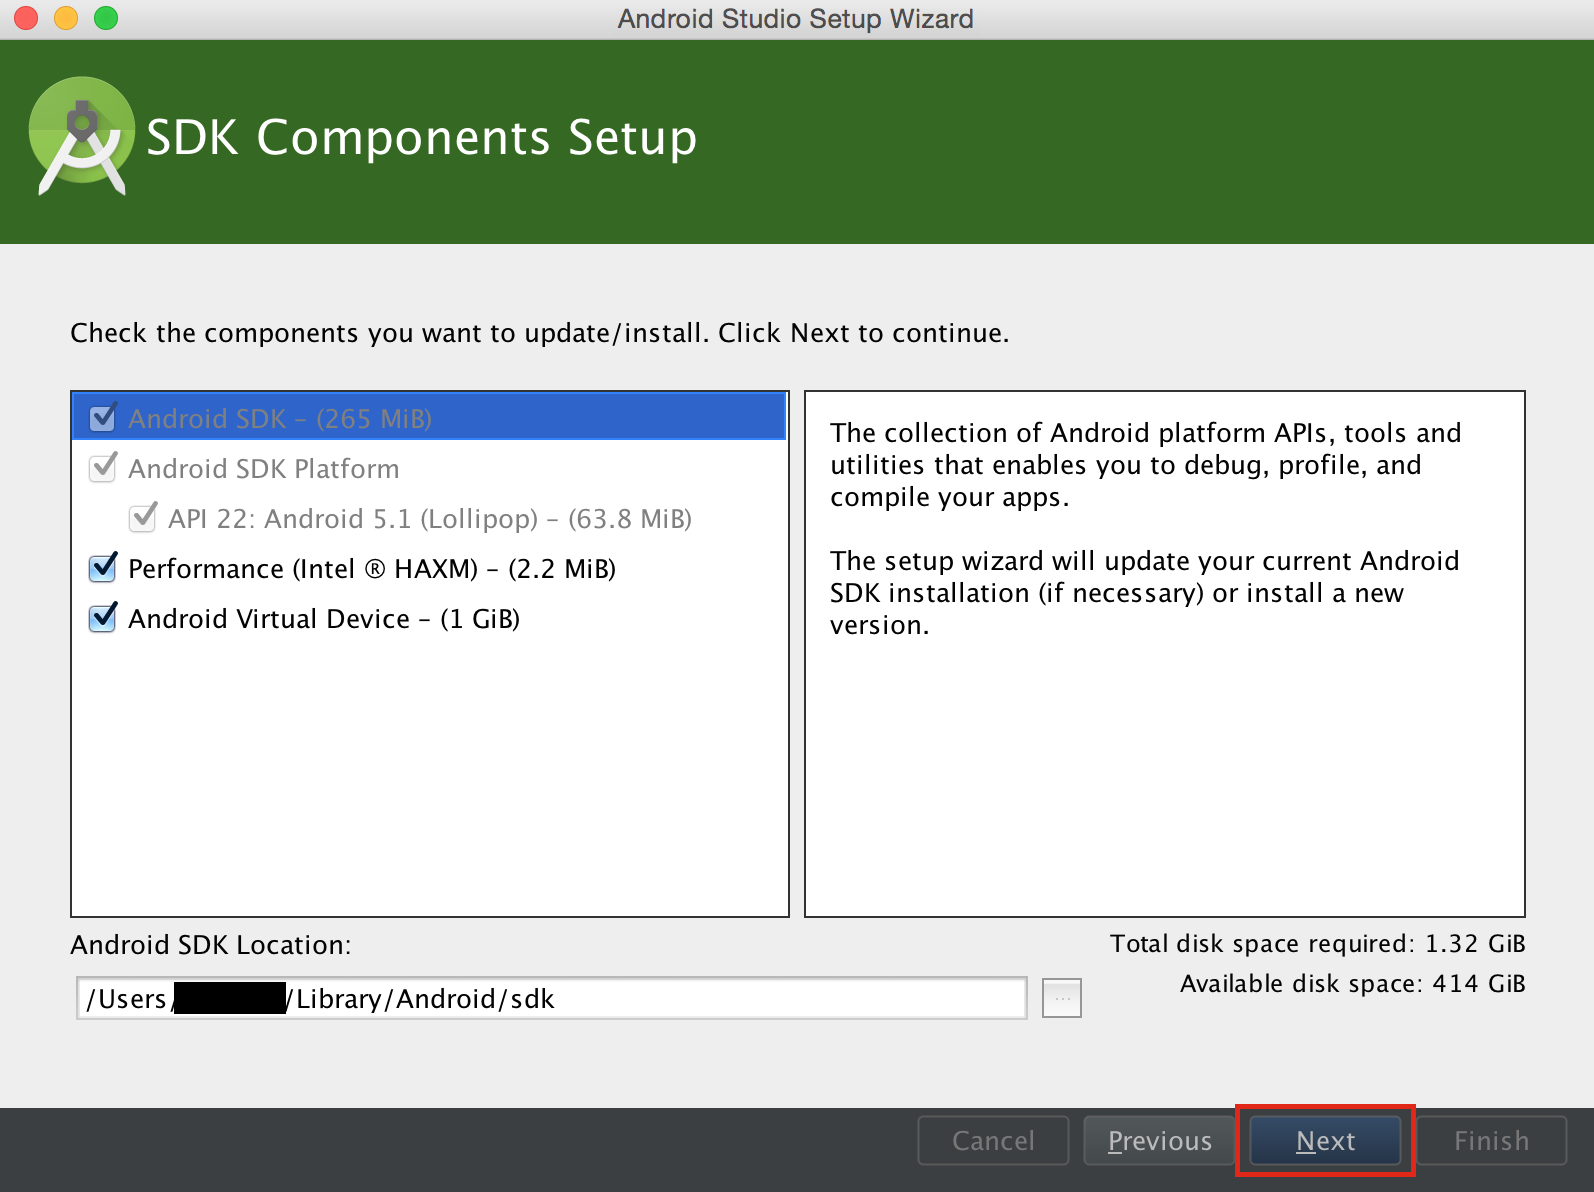Click the 'Available disk space: 414 GiB' text
Viewport: 1594px width, 1192px height.
pos(1353,984)
